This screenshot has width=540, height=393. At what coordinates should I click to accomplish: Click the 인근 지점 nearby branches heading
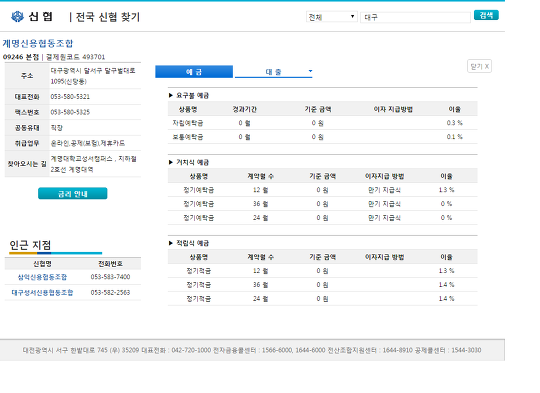pyautogui.click(x=30, y=245)
